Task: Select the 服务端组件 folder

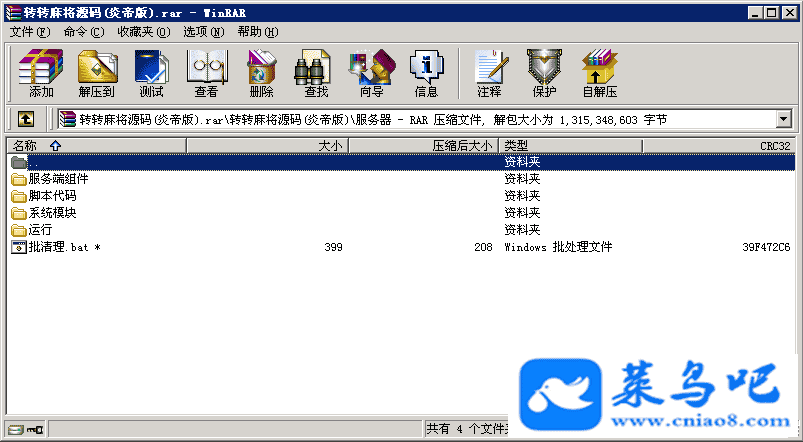Action: 58,179
